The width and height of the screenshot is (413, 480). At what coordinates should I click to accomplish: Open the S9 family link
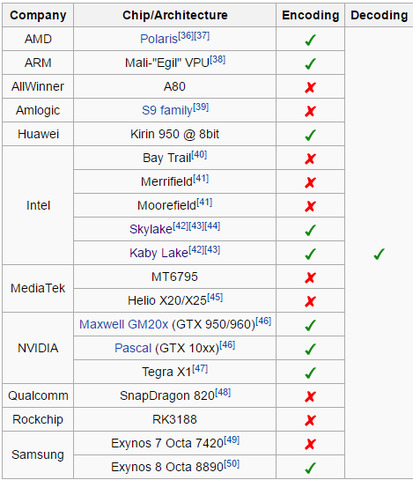pos(167,110)
